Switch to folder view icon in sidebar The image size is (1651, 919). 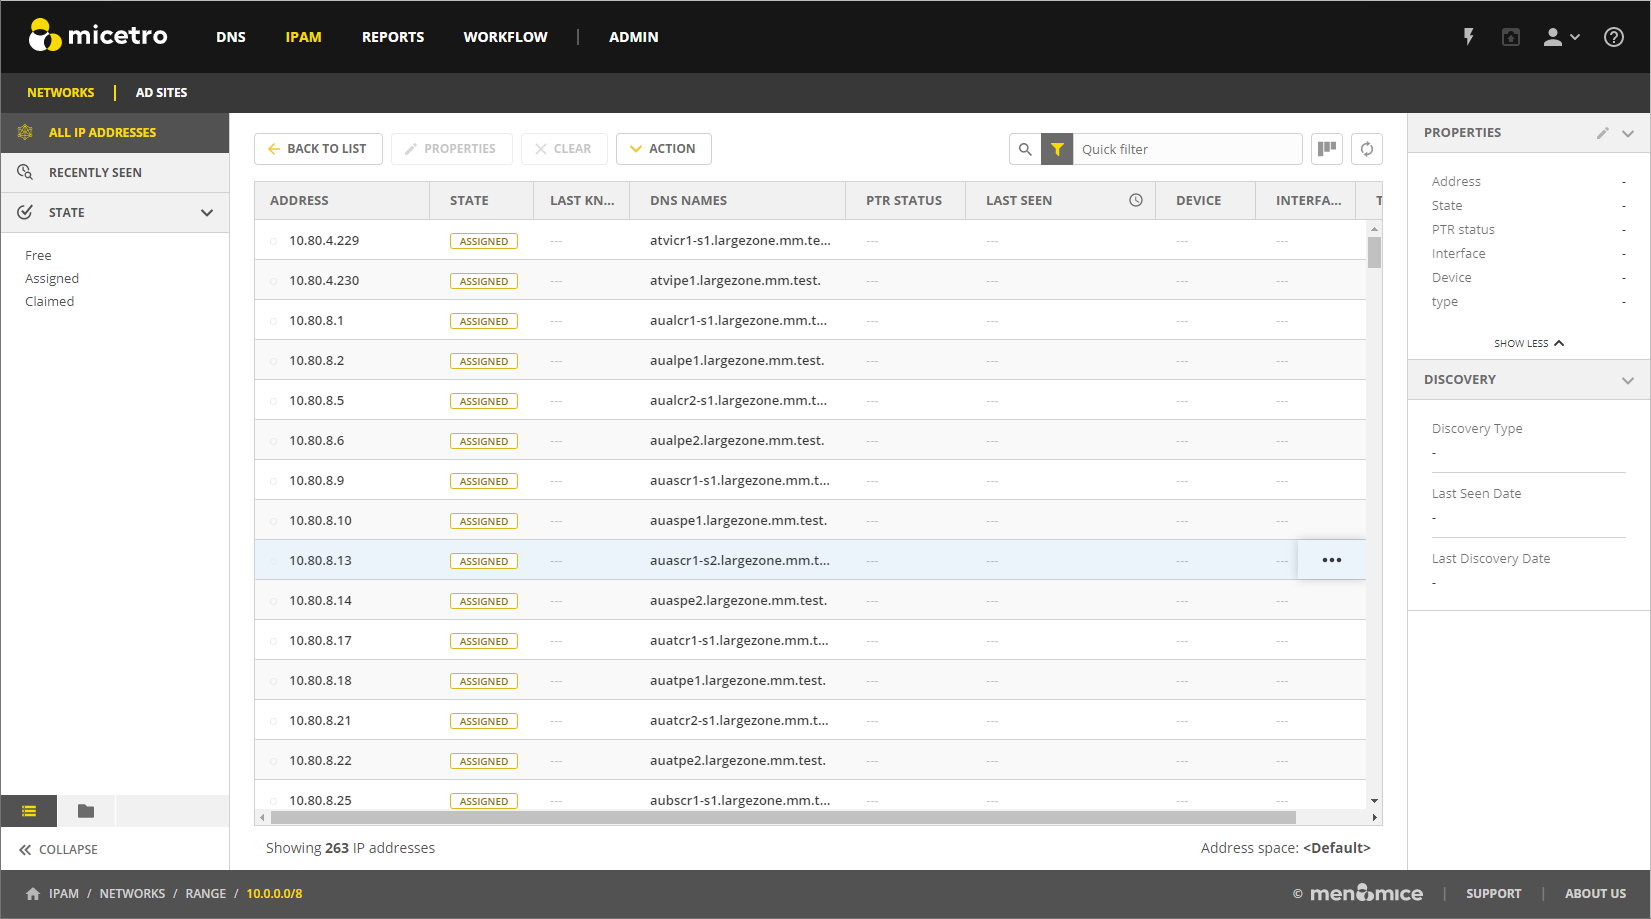86,811
